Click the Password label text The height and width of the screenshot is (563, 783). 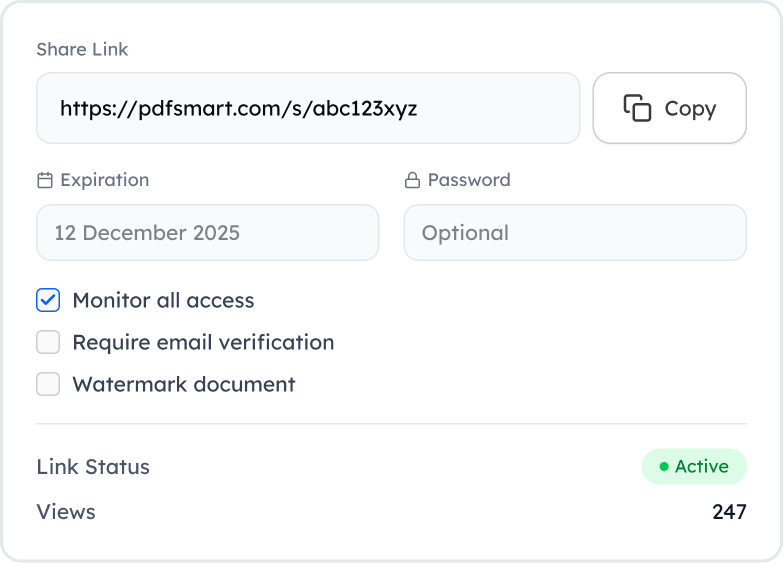click(469, 180)
